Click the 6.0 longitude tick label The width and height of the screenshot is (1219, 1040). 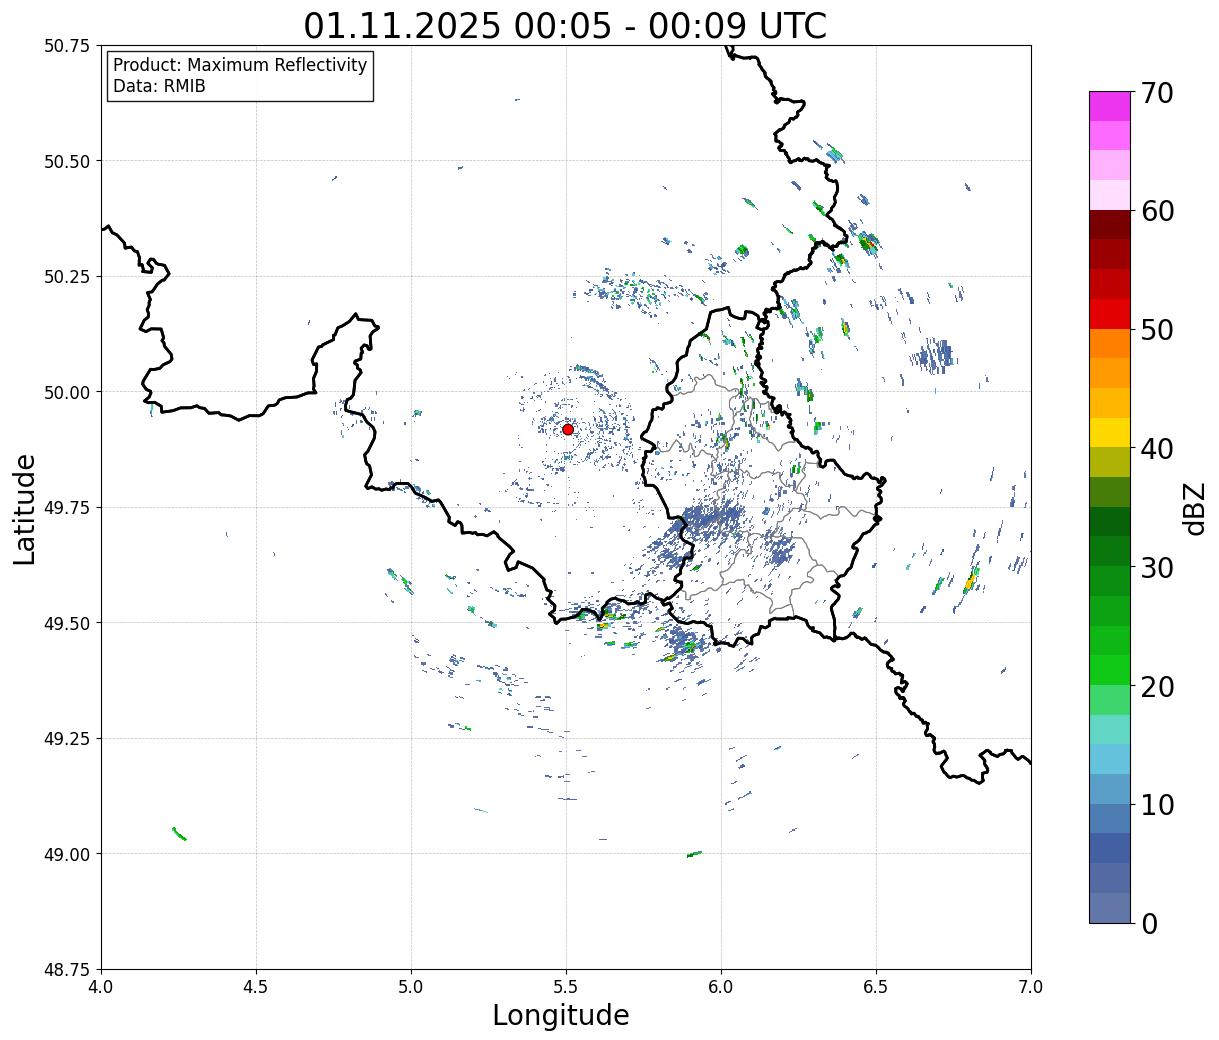[721, 987]
